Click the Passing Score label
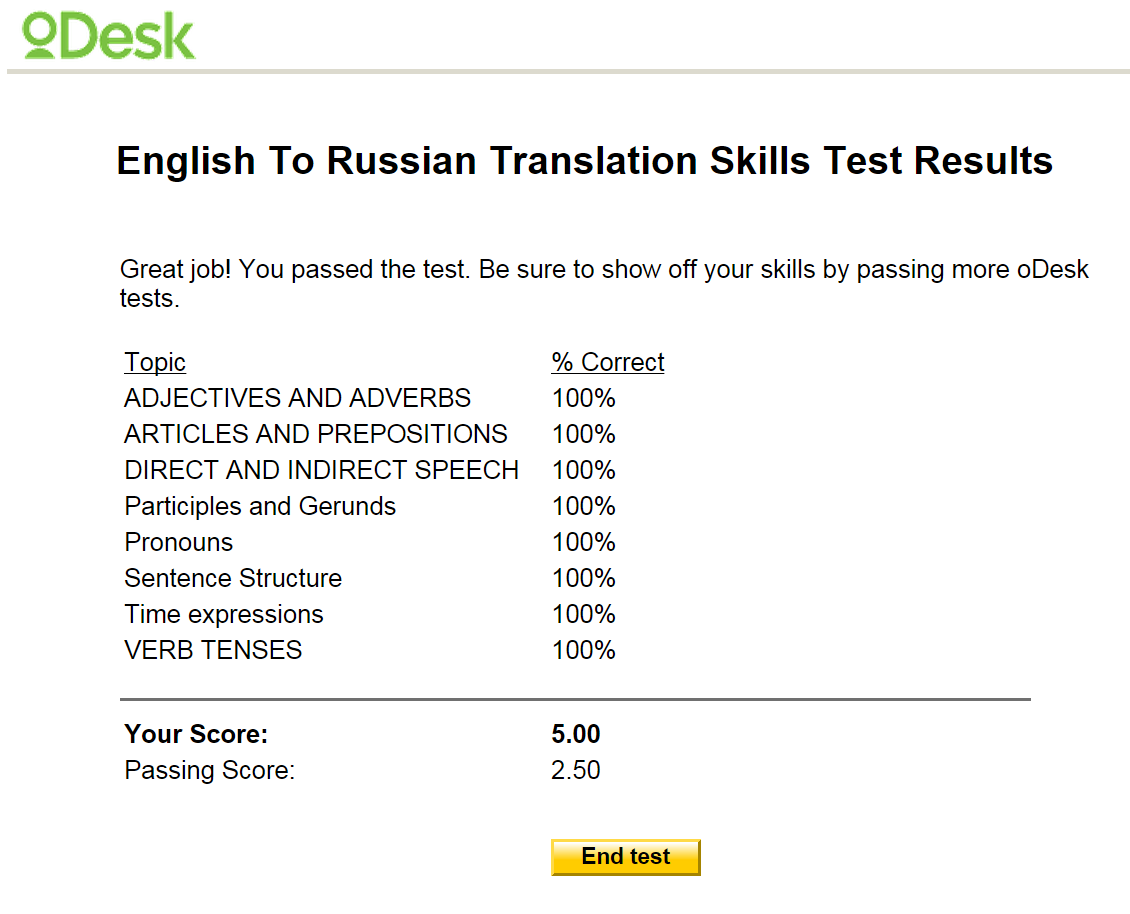The image size is (1130, 914). click(x=209, y=771)
